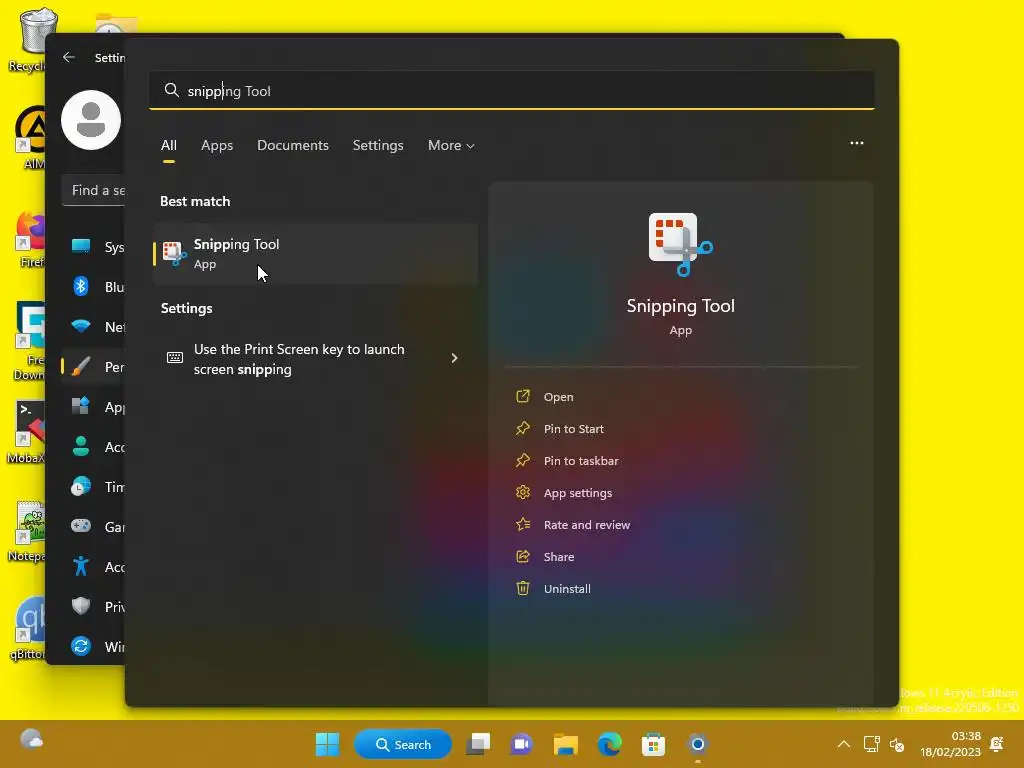
Task: Select Accessibility figure in the Settings sidebar
Action: point(81,566)
